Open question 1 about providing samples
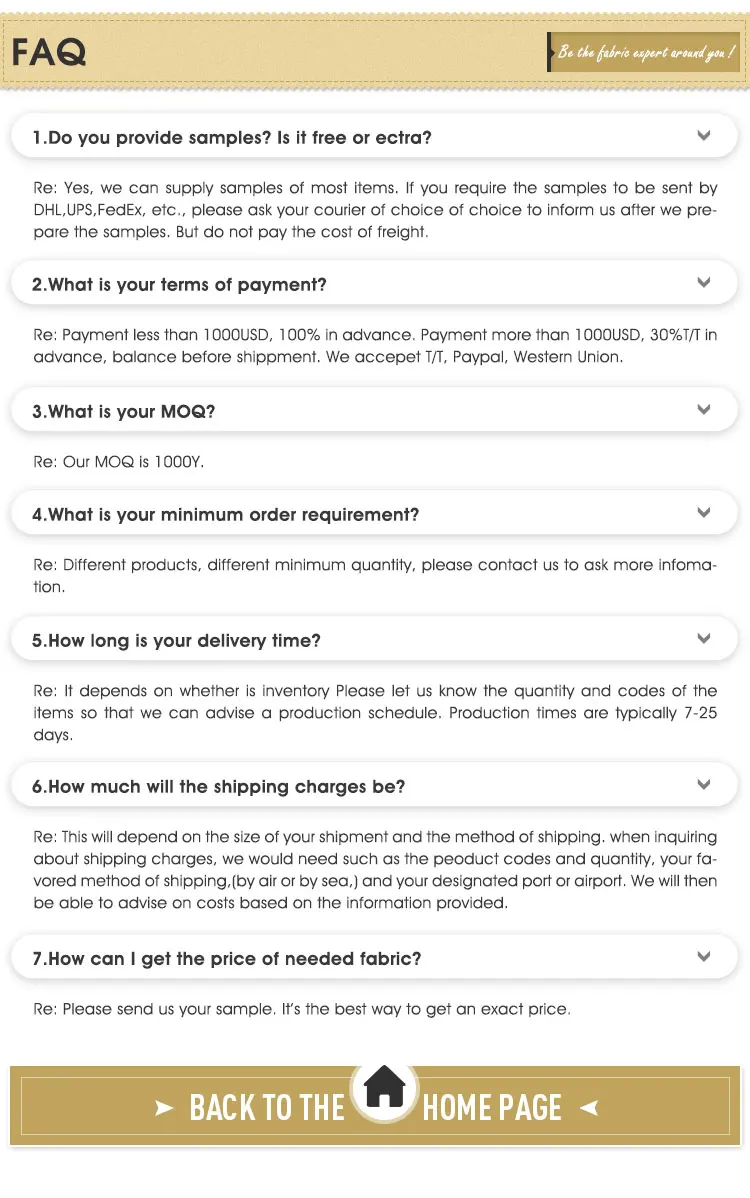This screenshot has height=1198, width=750. (x=232, y=137)
